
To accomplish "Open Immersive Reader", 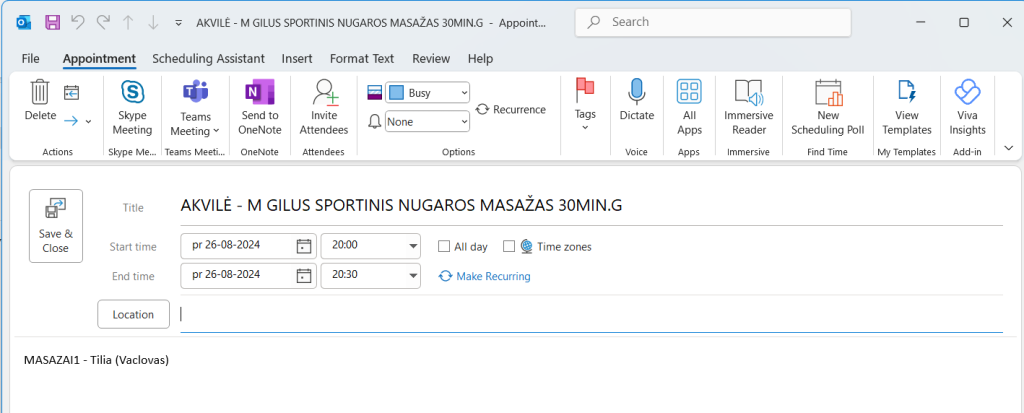I will pos(748,108).
